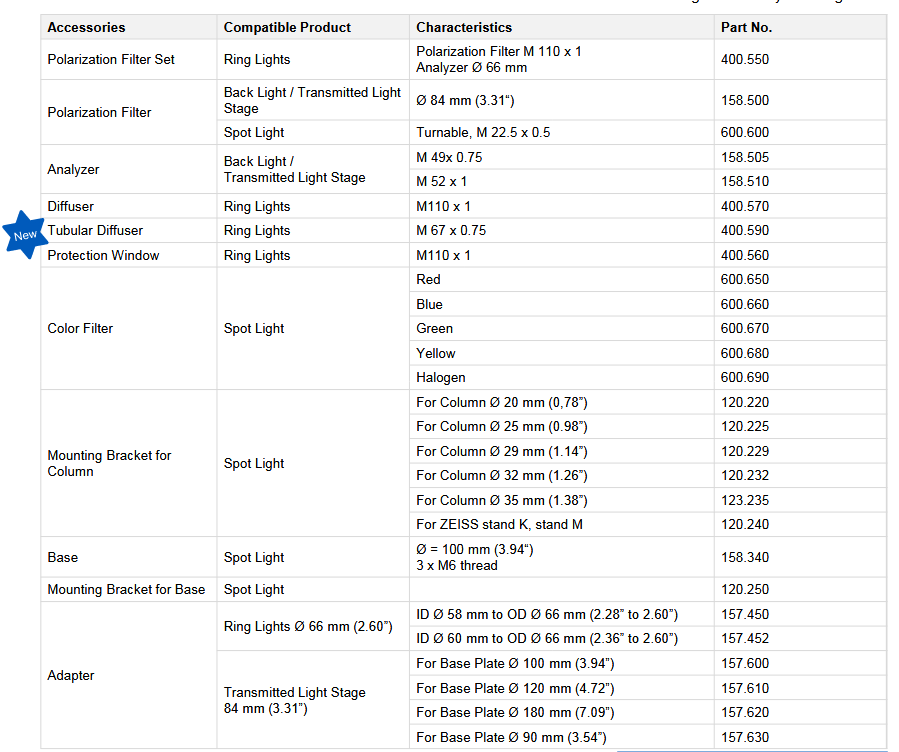
Task: Click the Yellow color filter entry
Action: click(436, 353)
